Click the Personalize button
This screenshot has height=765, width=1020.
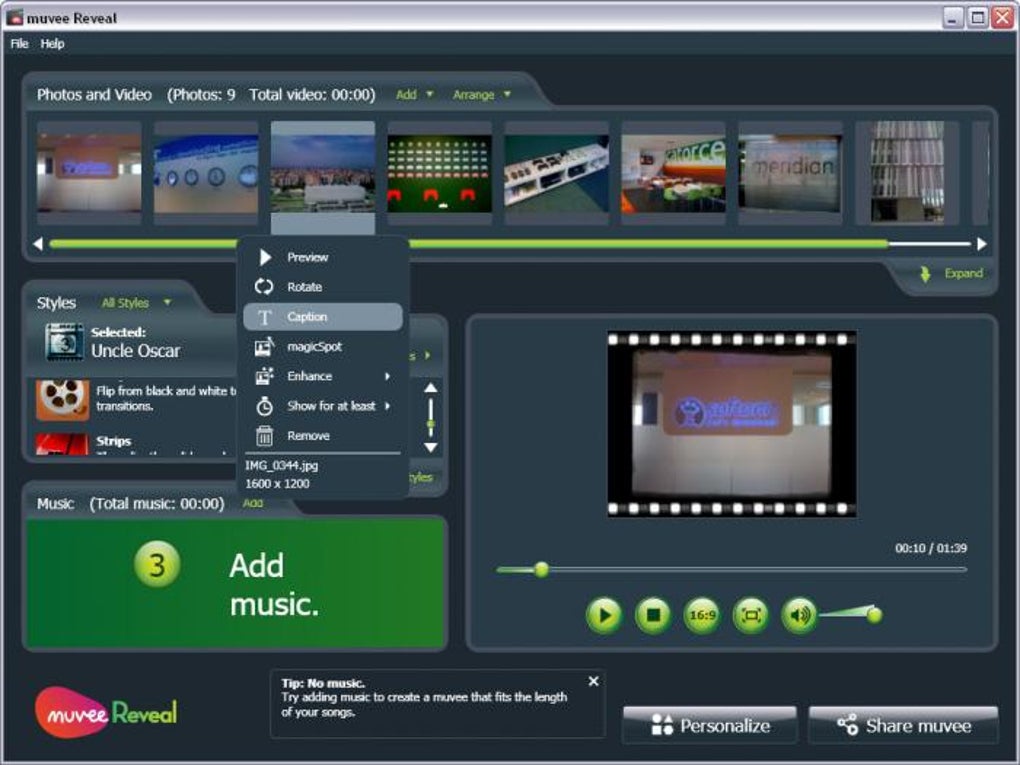[710, 725]
